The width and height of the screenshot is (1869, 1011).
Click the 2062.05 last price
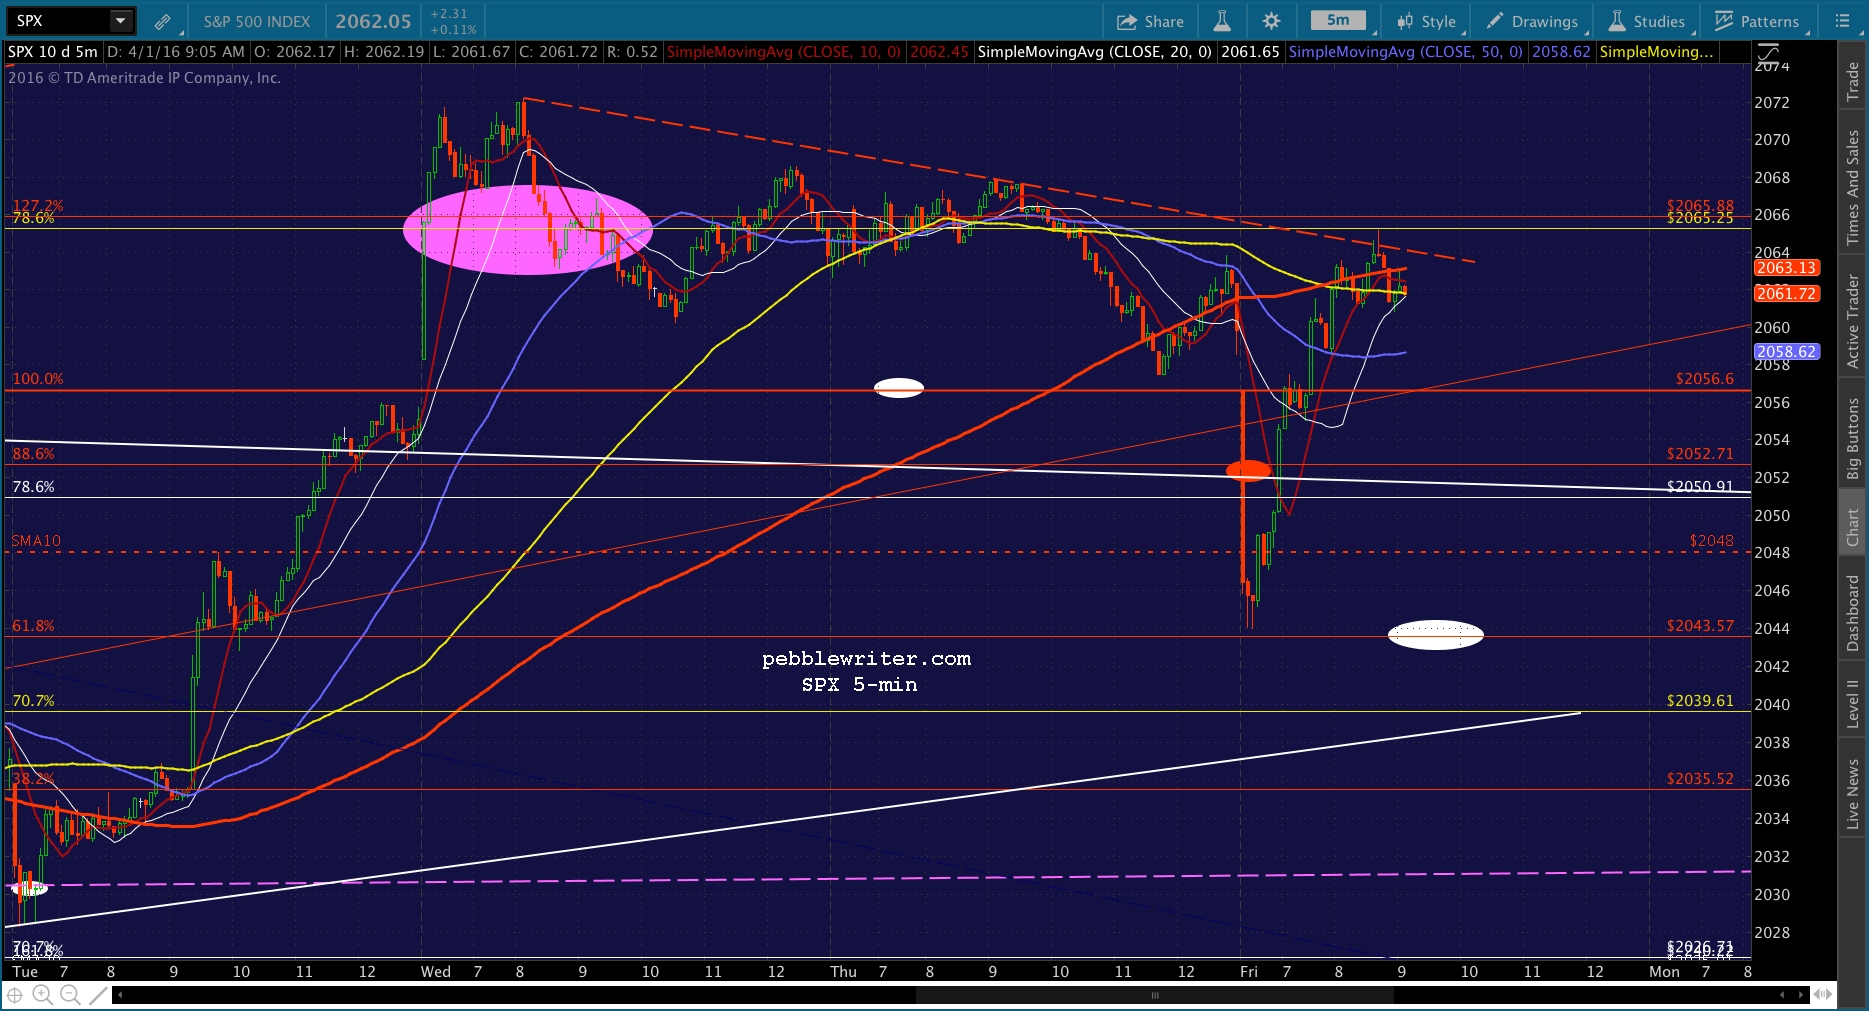373,21
